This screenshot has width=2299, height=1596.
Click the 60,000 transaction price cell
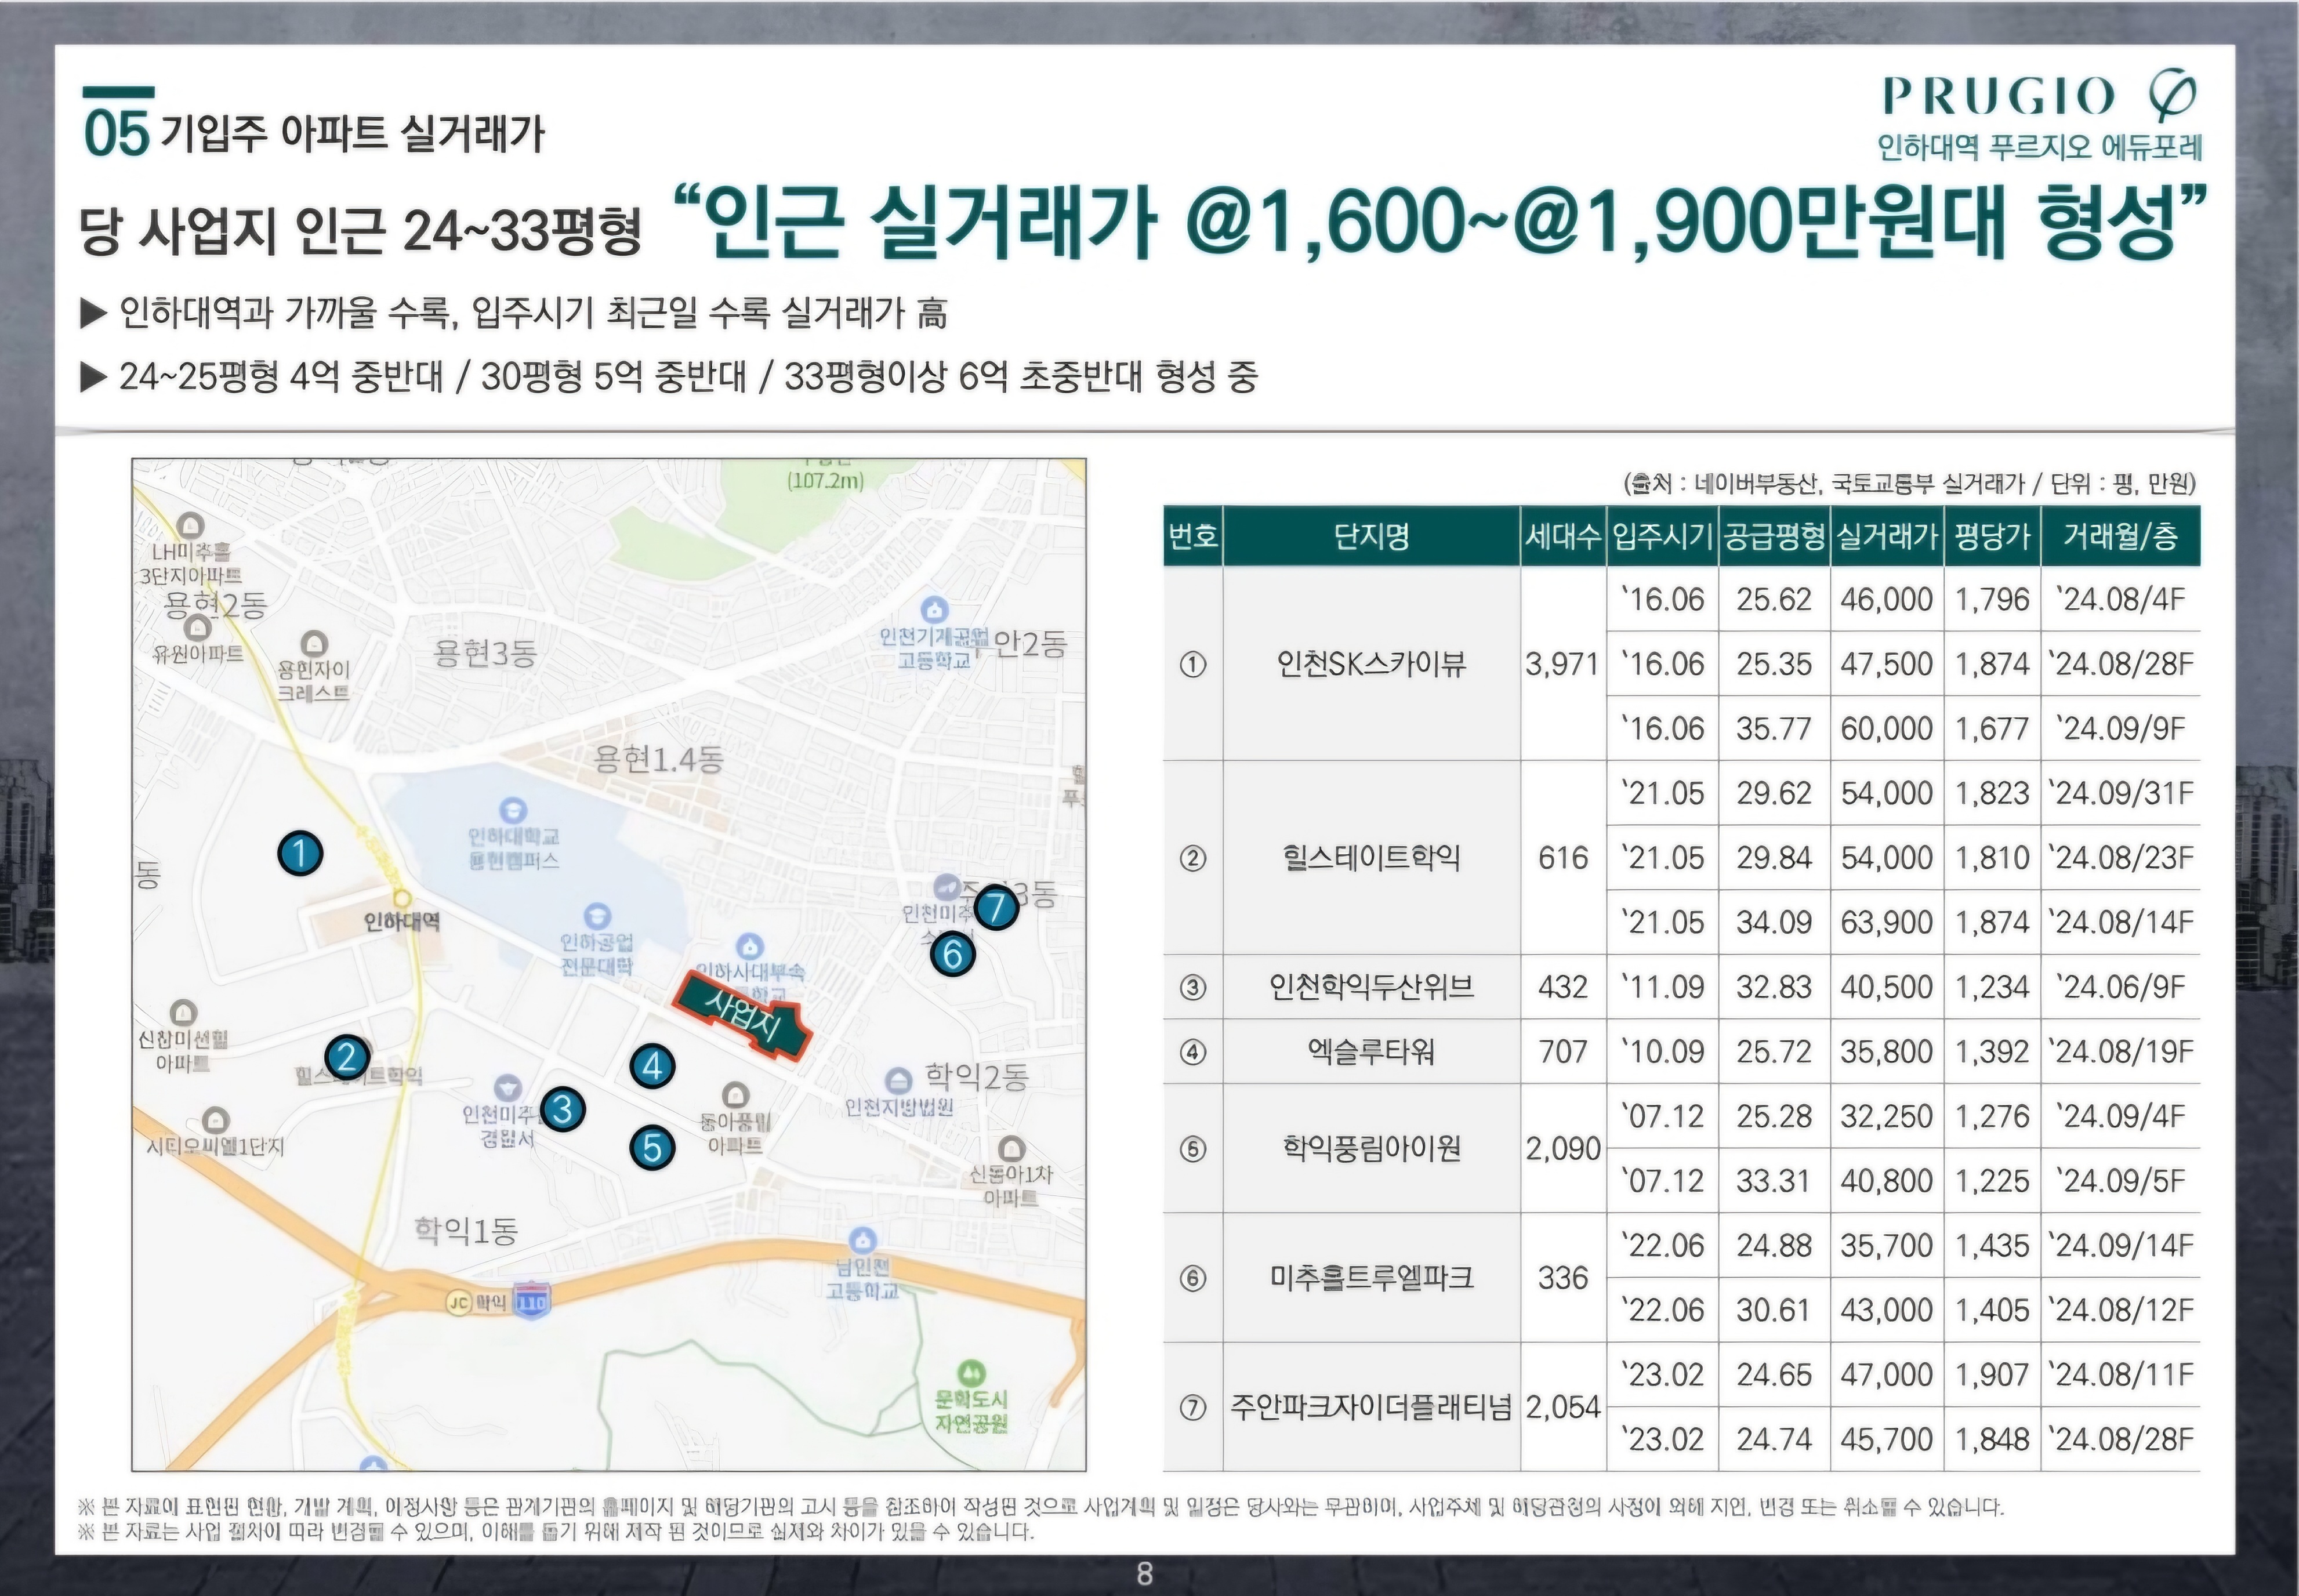coord(1887,728)
